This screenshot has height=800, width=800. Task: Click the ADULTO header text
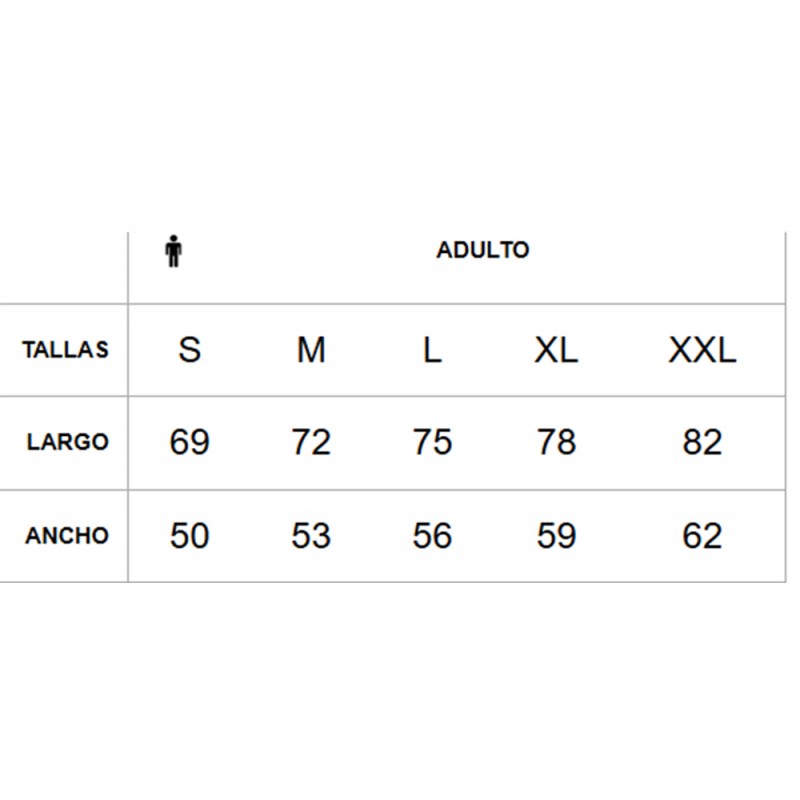pos(483,250)
